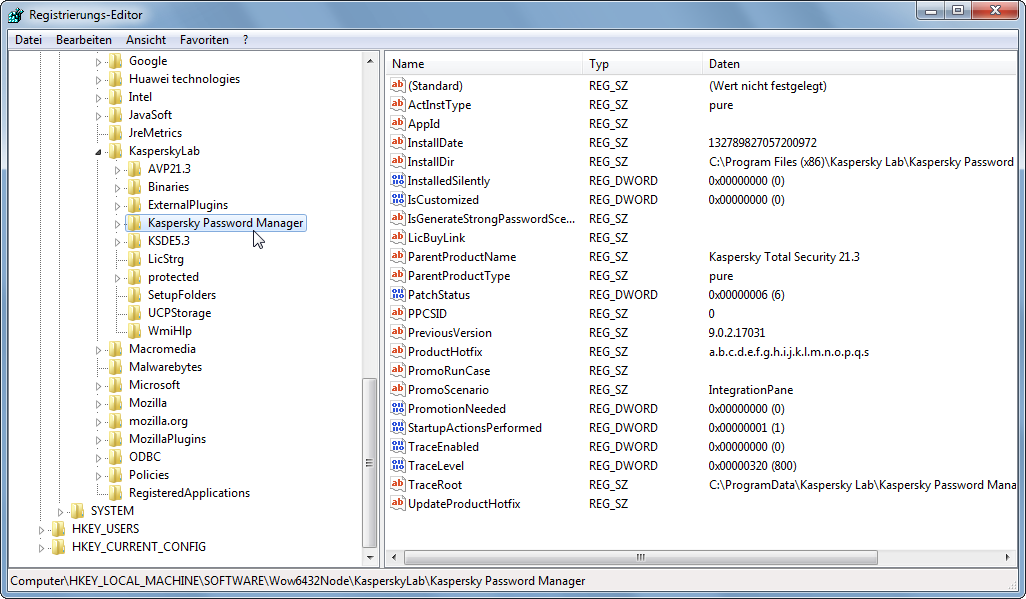Expand the Huawei technologies key
The width and height of the screenshot is (1026, 599).
(98, 80)
